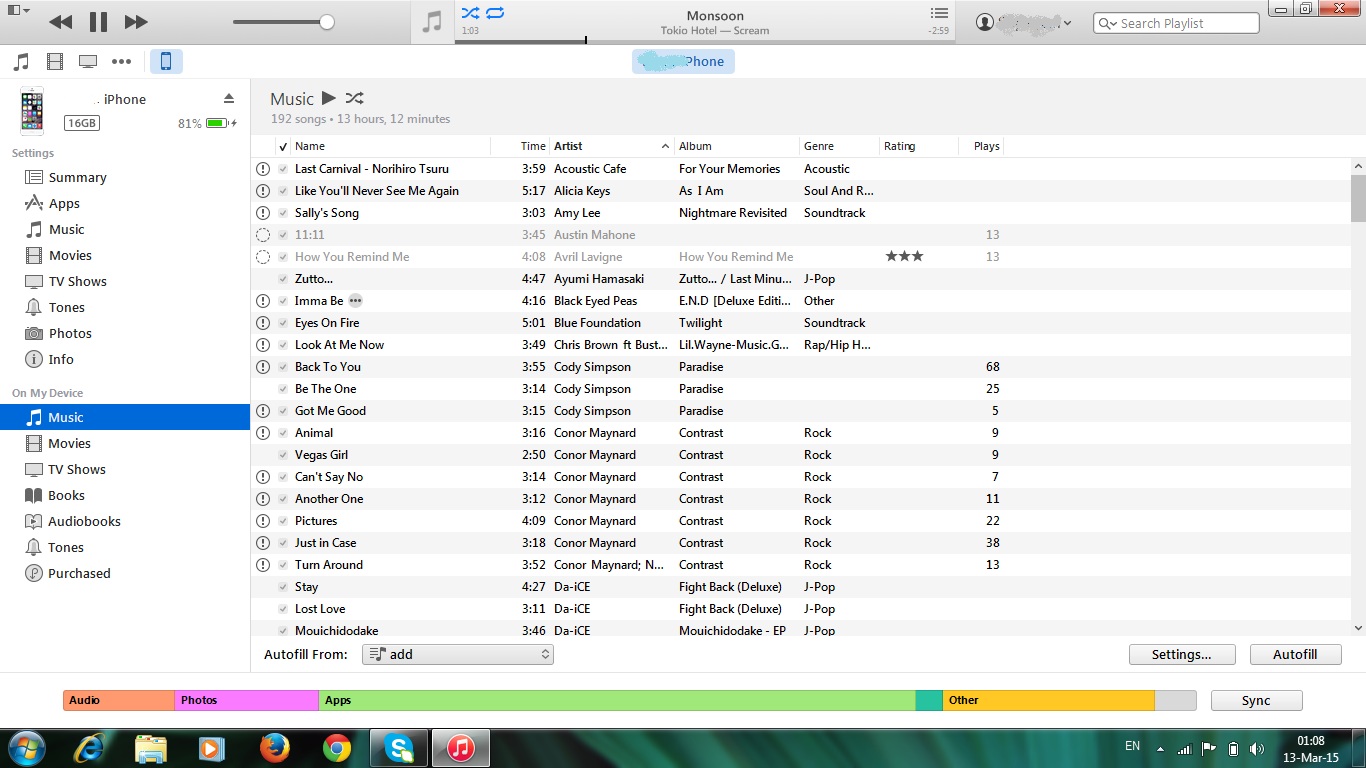Open the account dropdown menu
This screenshot has height=768, width=1366.
point(1025,22)
